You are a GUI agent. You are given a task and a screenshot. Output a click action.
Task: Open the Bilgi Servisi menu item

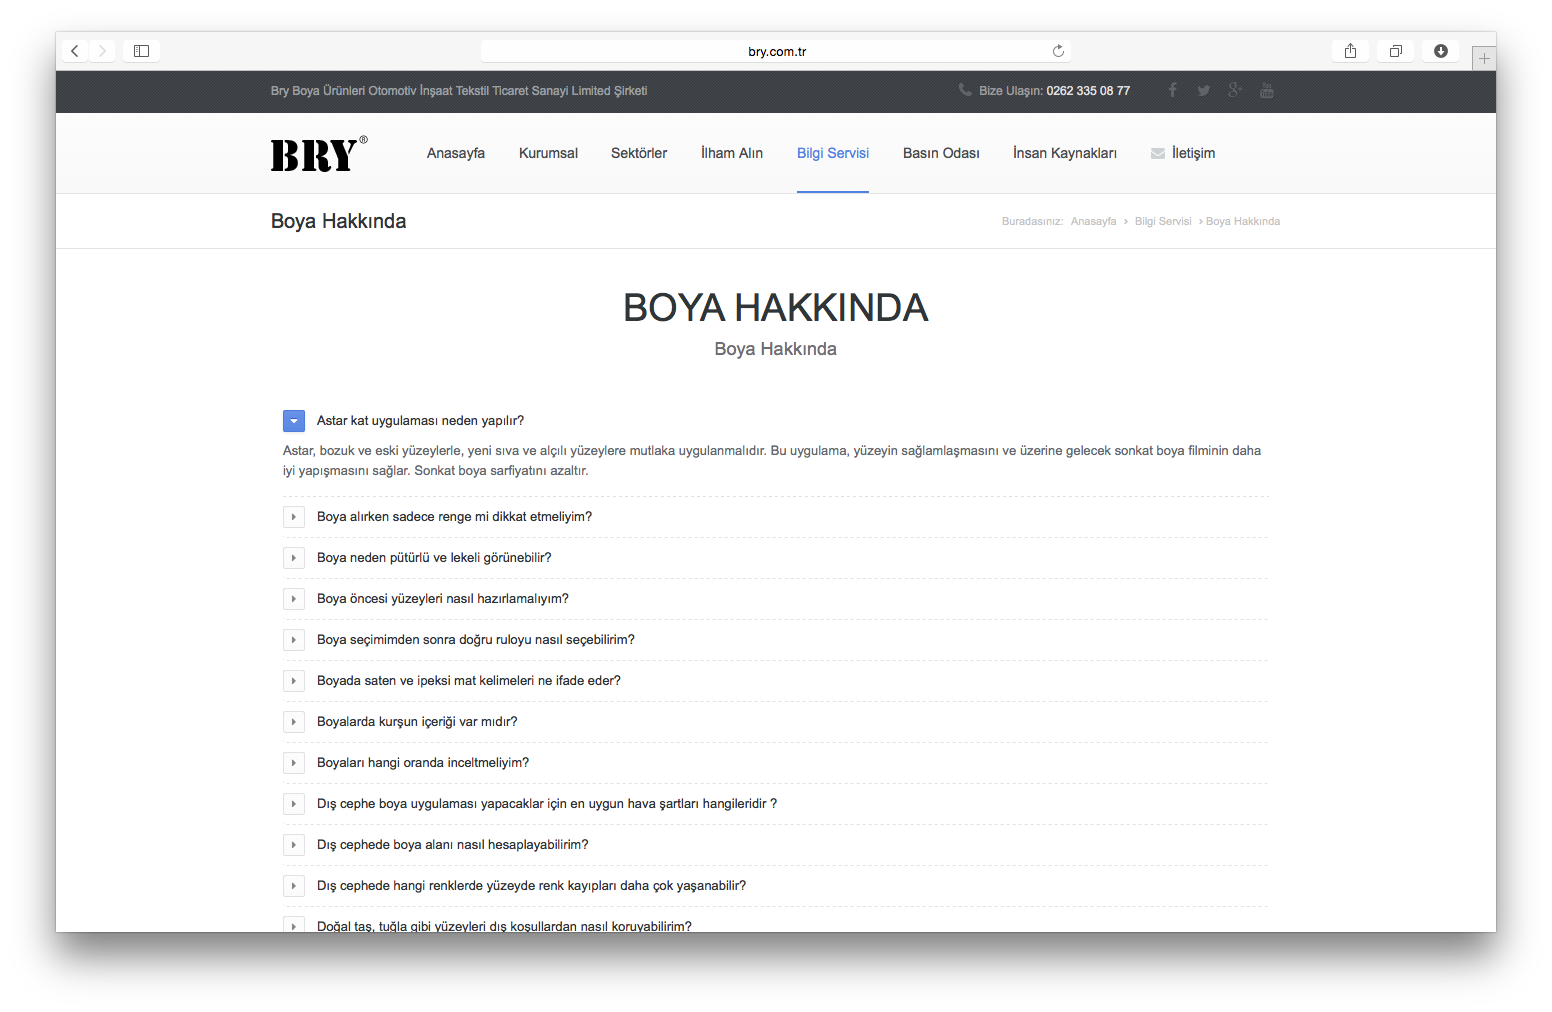point(833,153)
